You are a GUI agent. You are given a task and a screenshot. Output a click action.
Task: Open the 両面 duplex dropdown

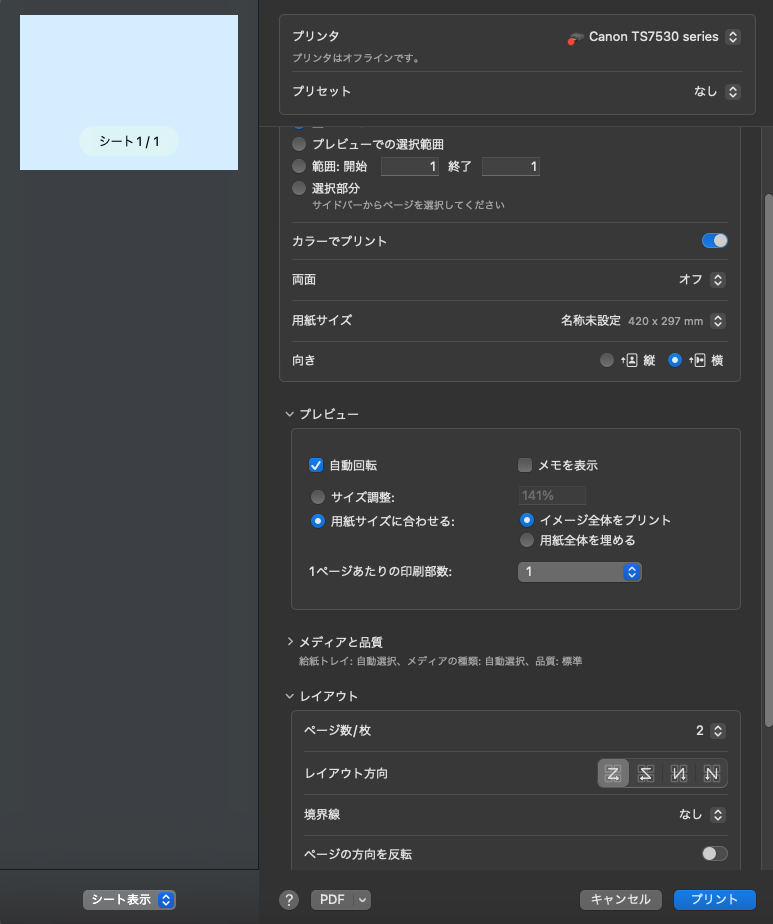[718, 279]
